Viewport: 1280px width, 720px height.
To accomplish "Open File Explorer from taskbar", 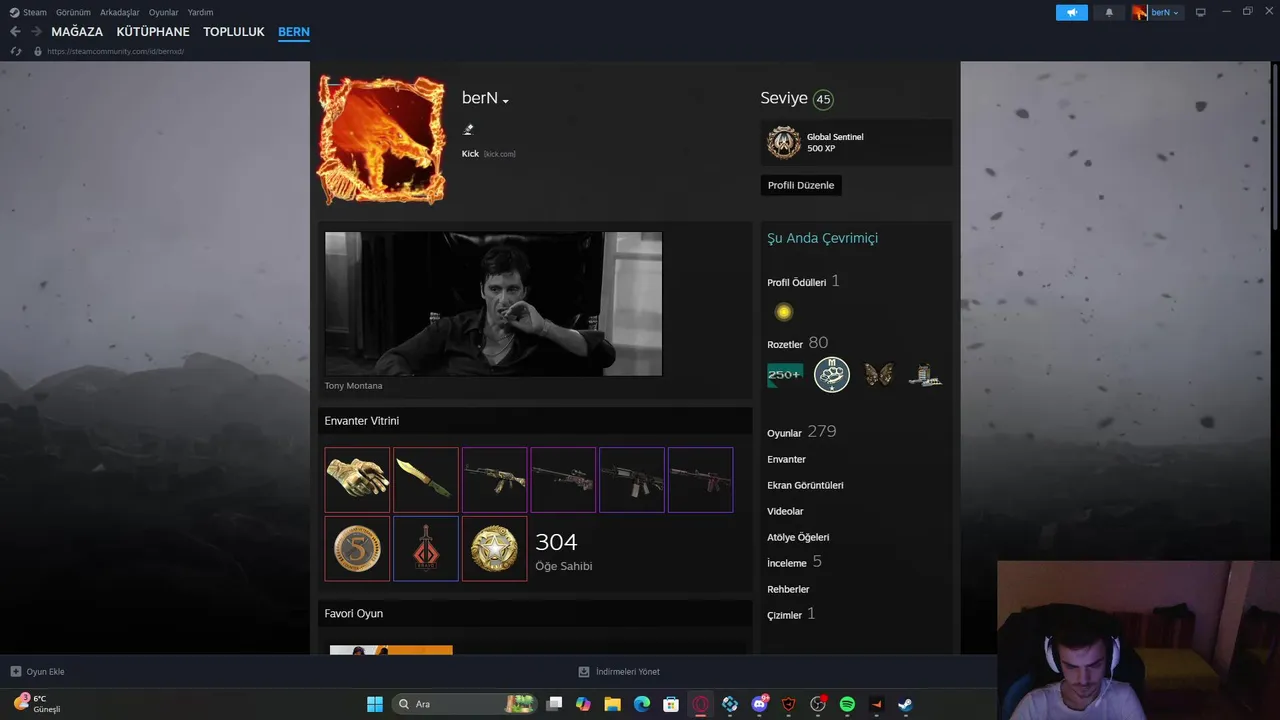I will [612, 704].
